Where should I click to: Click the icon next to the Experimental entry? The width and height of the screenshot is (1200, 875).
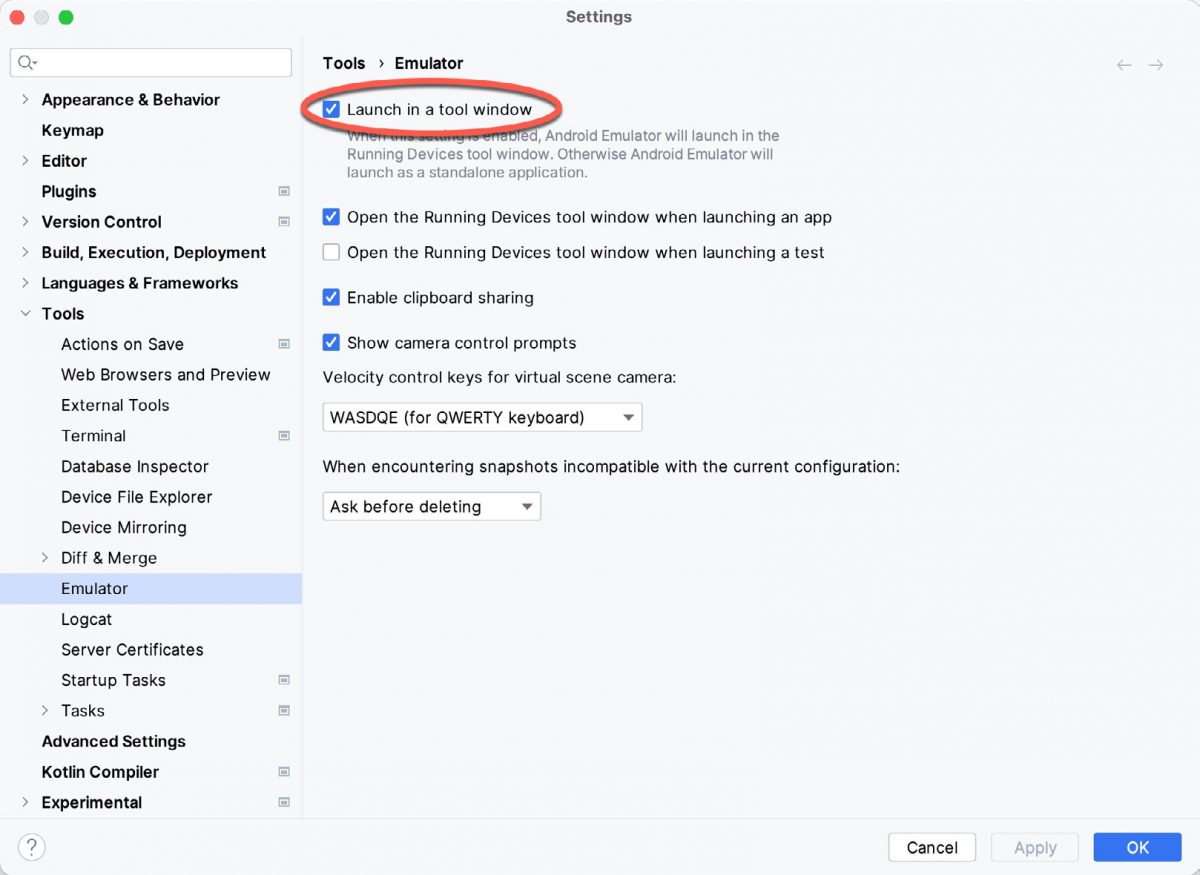pos(284,802)
